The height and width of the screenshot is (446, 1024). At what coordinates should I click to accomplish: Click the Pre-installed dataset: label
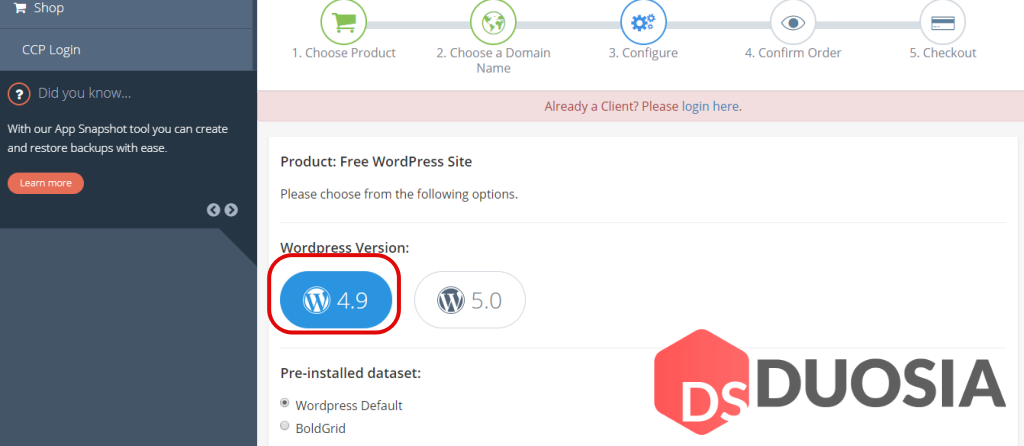[x=351, y=373]
